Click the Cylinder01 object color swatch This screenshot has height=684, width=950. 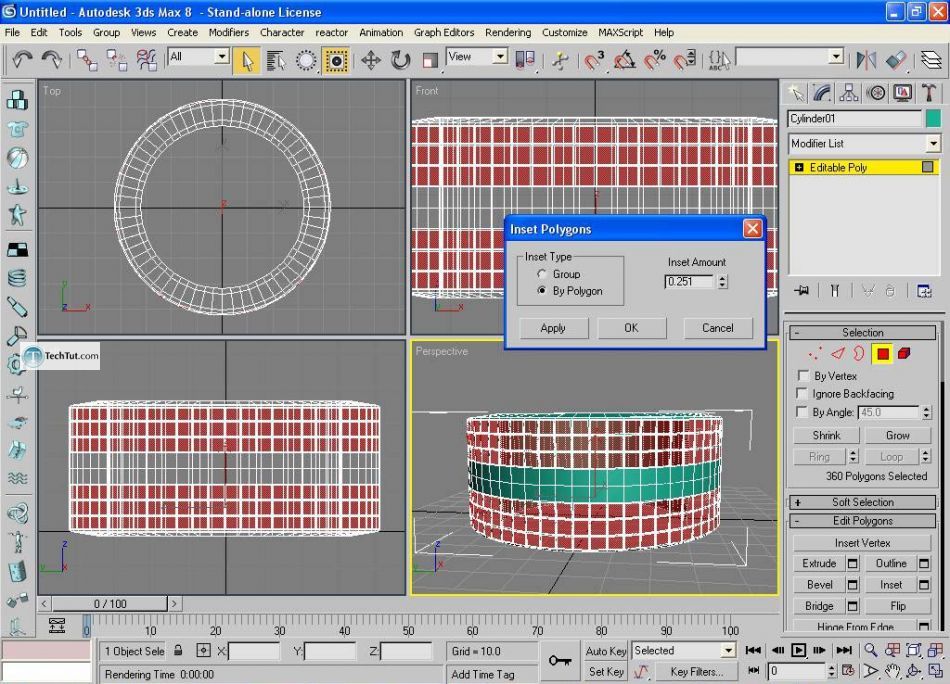tap(933, 118)
